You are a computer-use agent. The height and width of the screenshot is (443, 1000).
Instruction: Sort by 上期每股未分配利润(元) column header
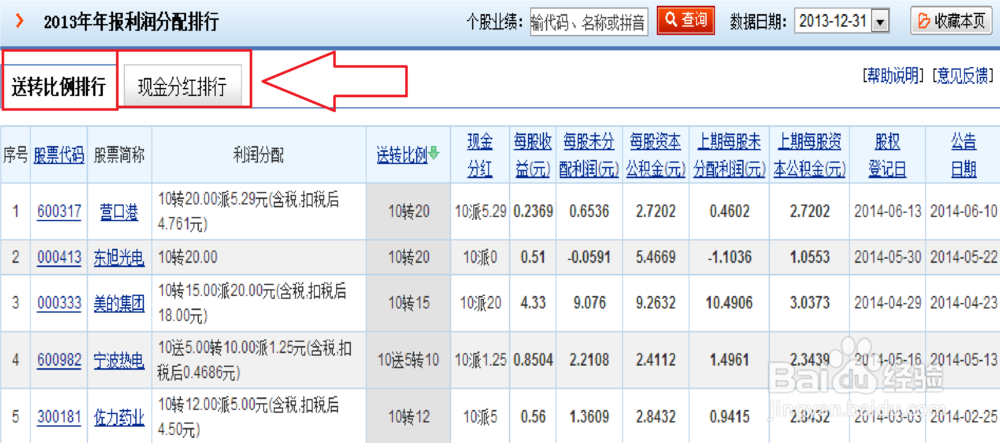click(730, 155)
